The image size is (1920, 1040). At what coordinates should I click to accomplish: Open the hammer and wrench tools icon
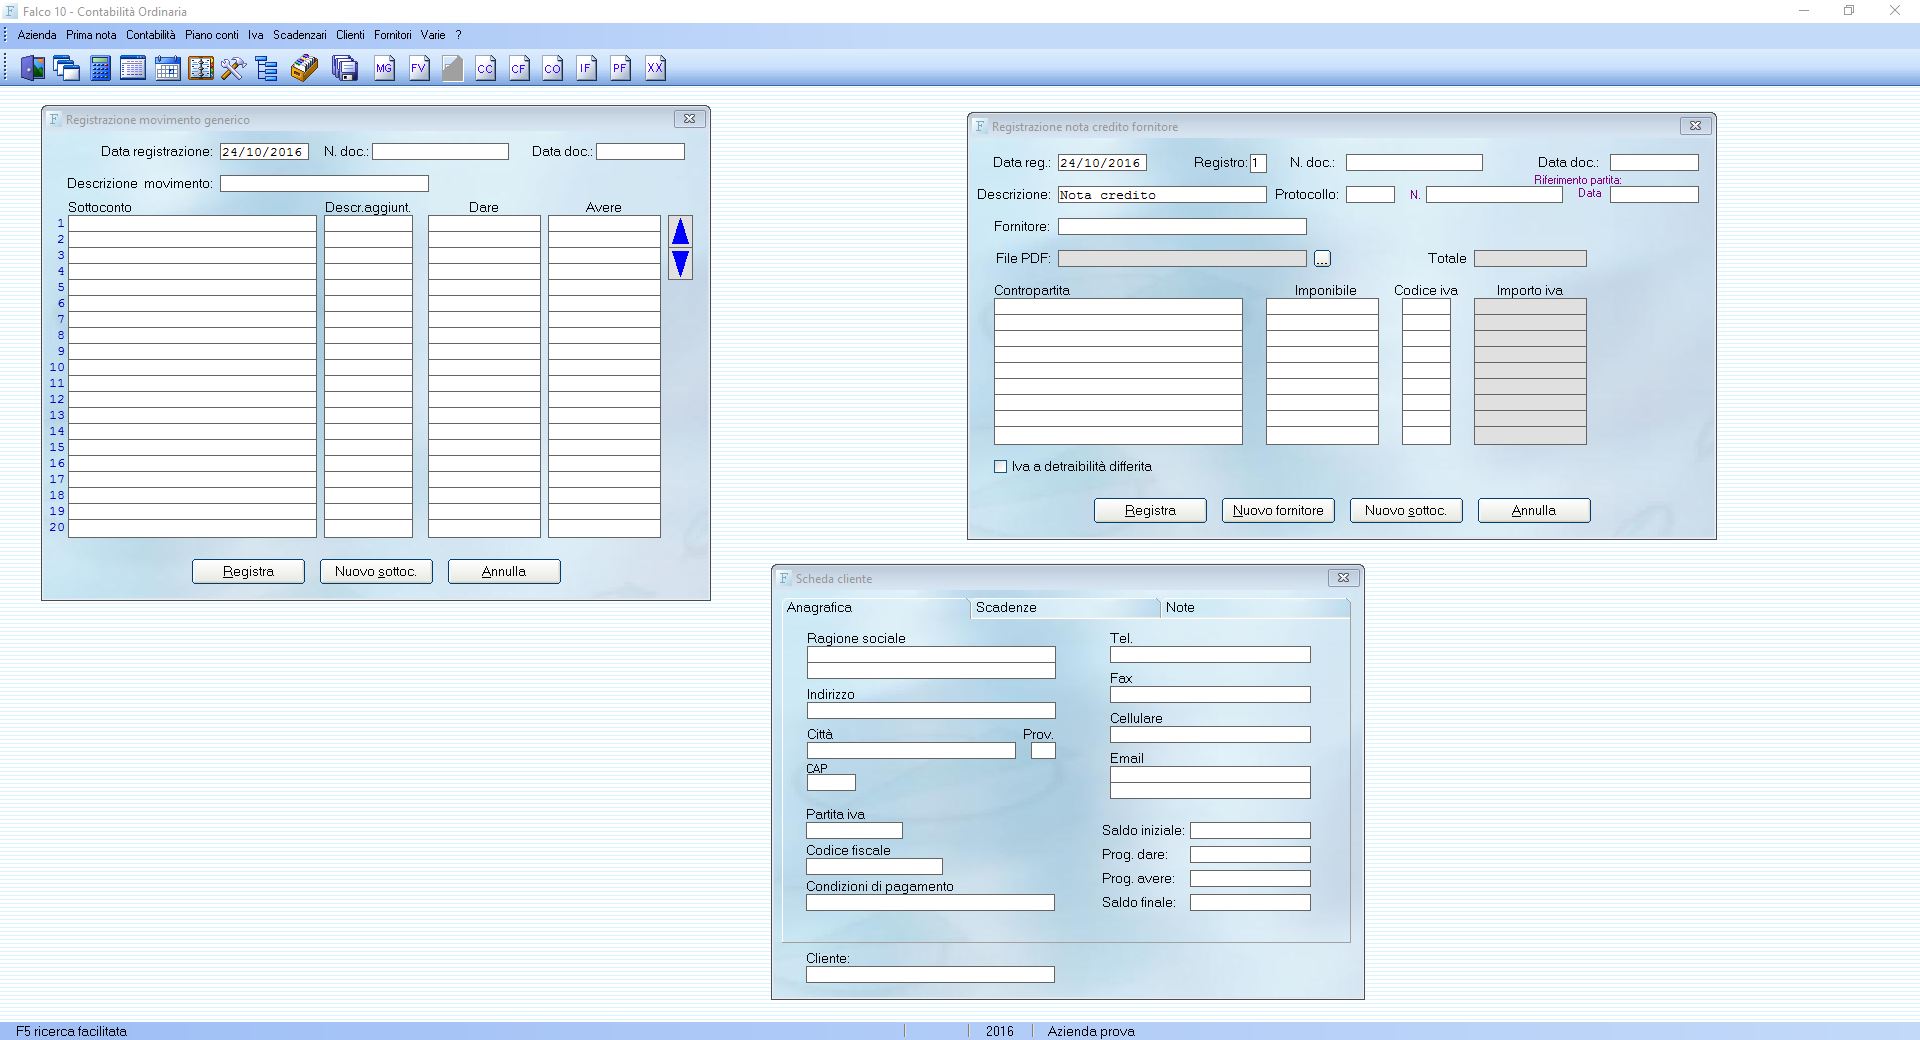click(x=234, y=68)
